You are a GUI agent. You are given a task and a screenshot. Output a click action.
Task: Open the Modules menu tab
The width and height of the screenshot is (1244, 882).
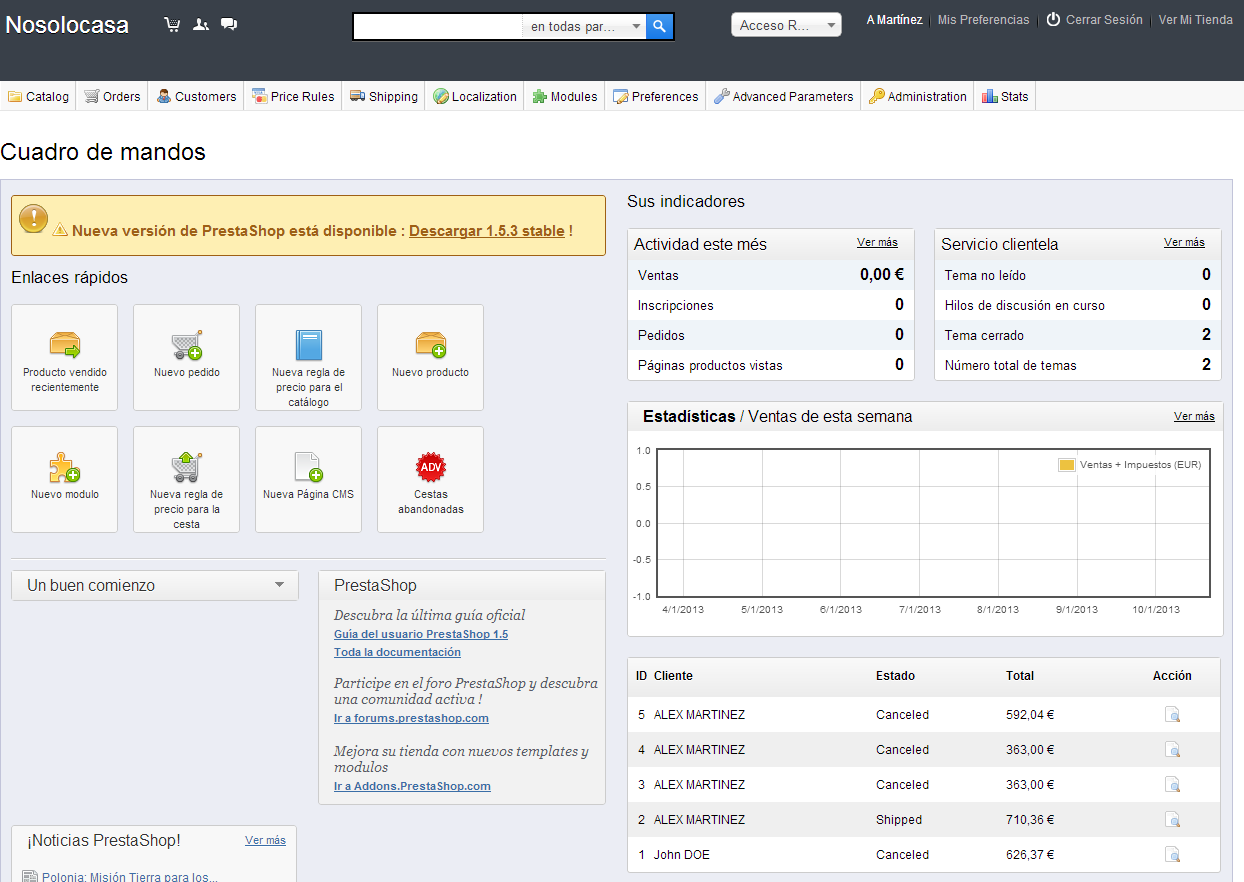565,97
